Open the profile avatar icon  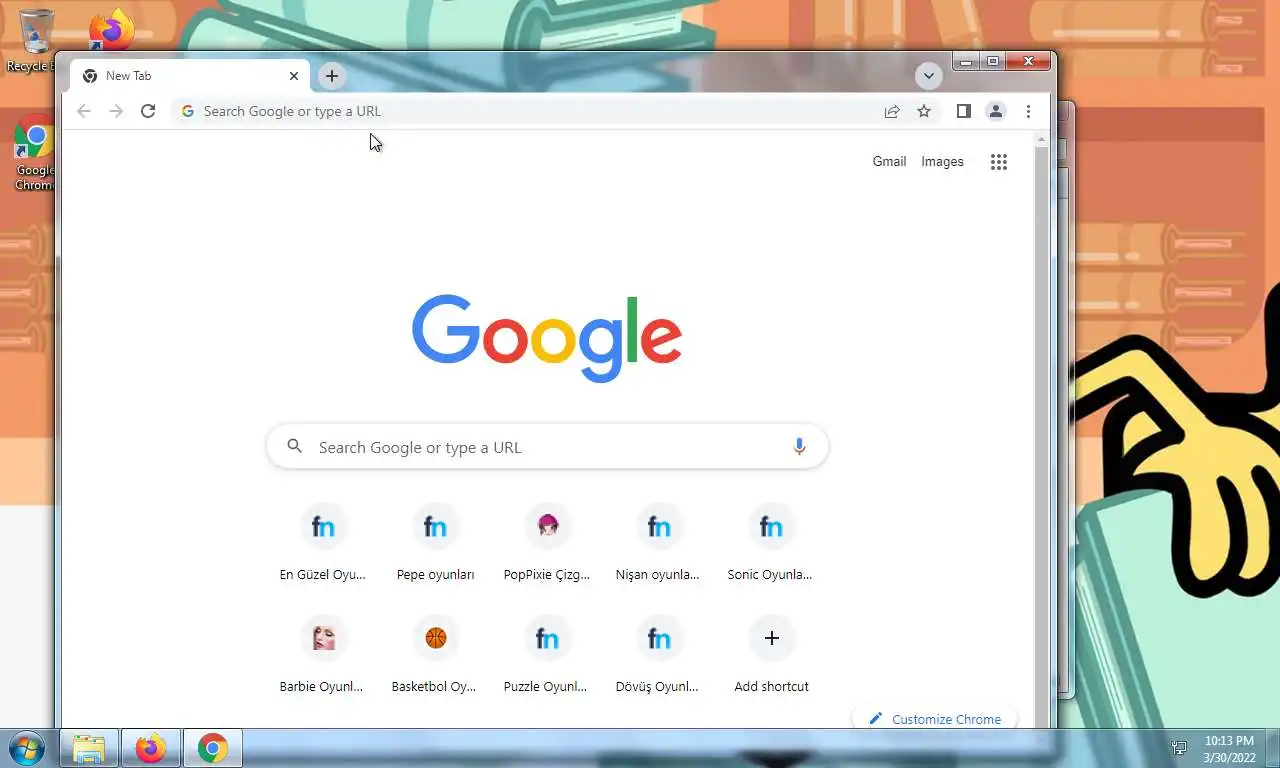pyautogui.click(x=996, y=111)
